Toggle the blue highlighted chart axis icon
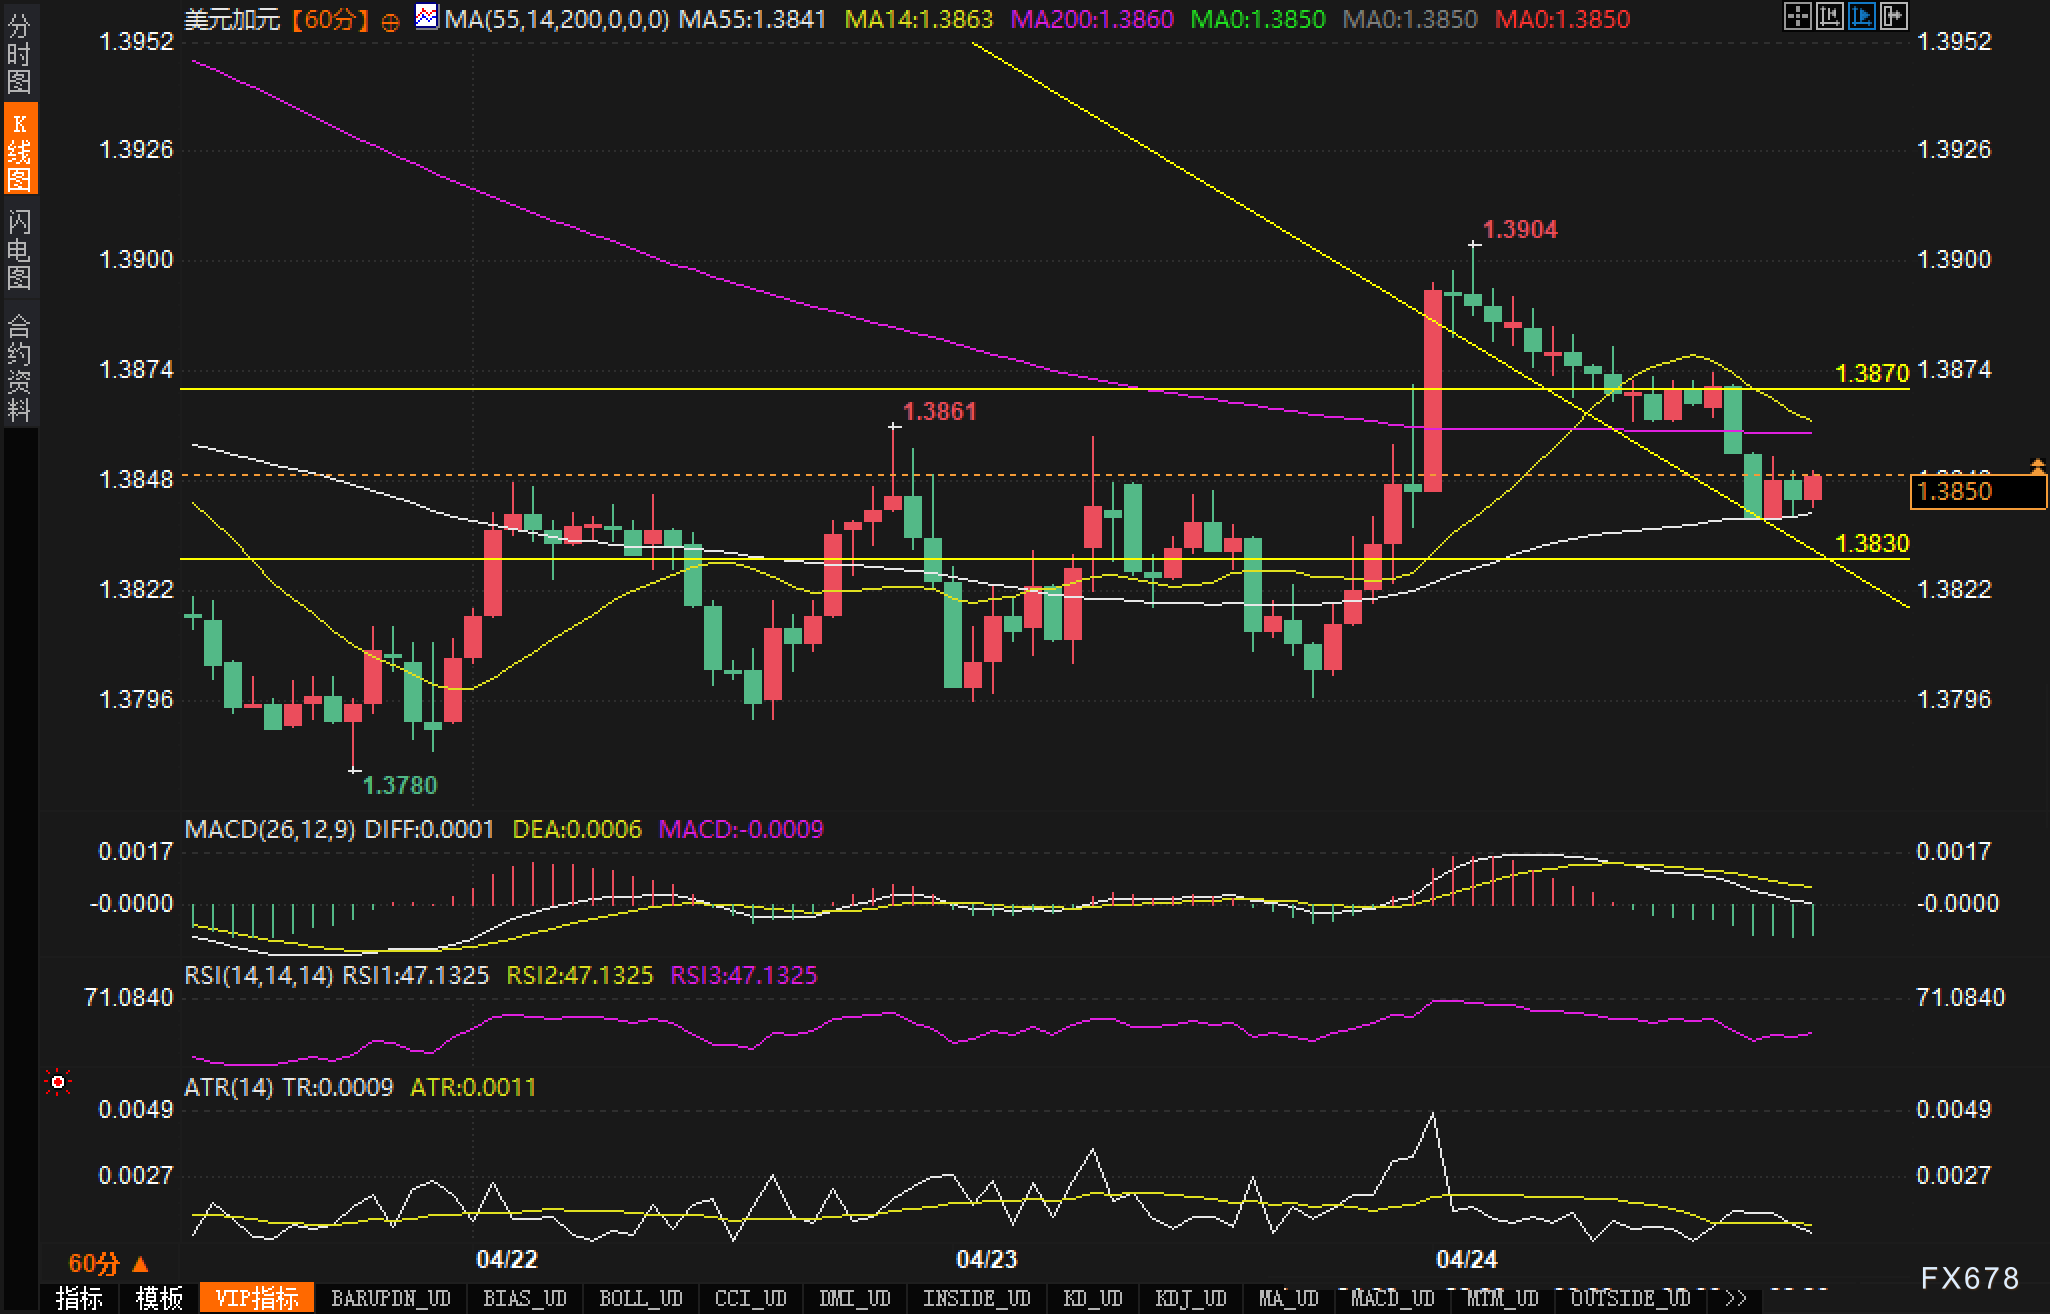The height and width of the screenshot is (1314, 2050). click(x=1861, y=16)
